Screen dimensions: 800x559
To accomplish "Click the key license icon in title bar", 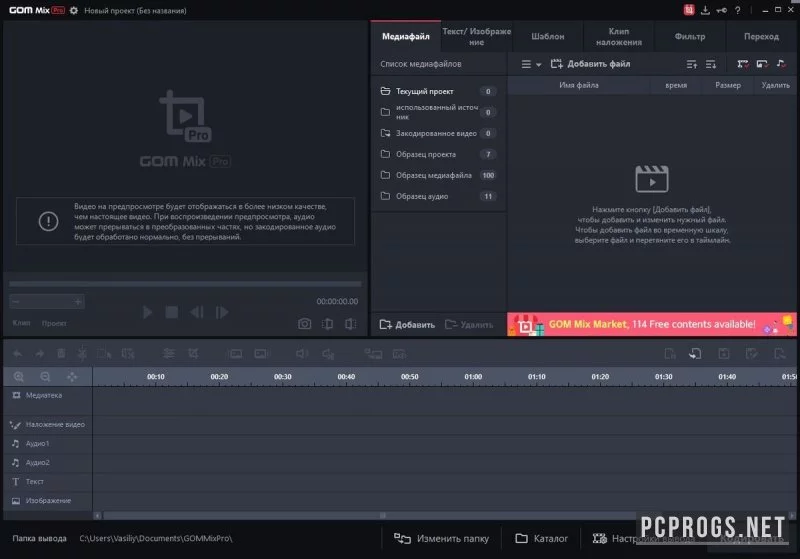I will tap(721, 10).
